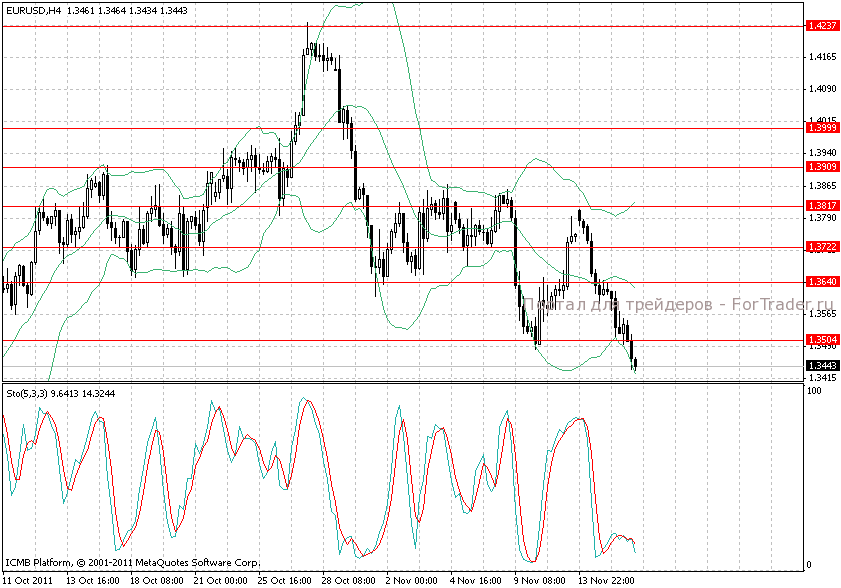
Task: Click the 1.4165 price axis value
Action: [x=823, y=57]
